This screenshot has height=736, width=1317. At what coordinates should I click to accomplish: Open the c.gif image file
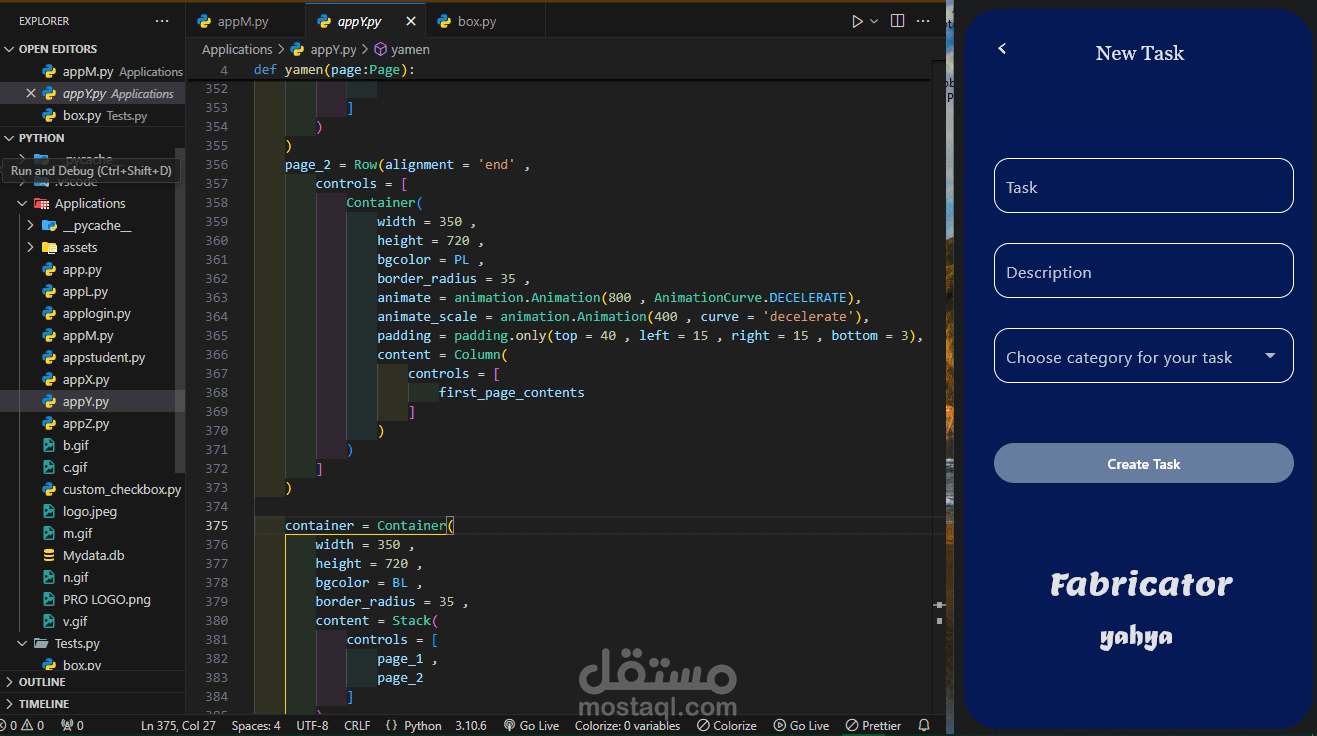[x=75, y=468]
